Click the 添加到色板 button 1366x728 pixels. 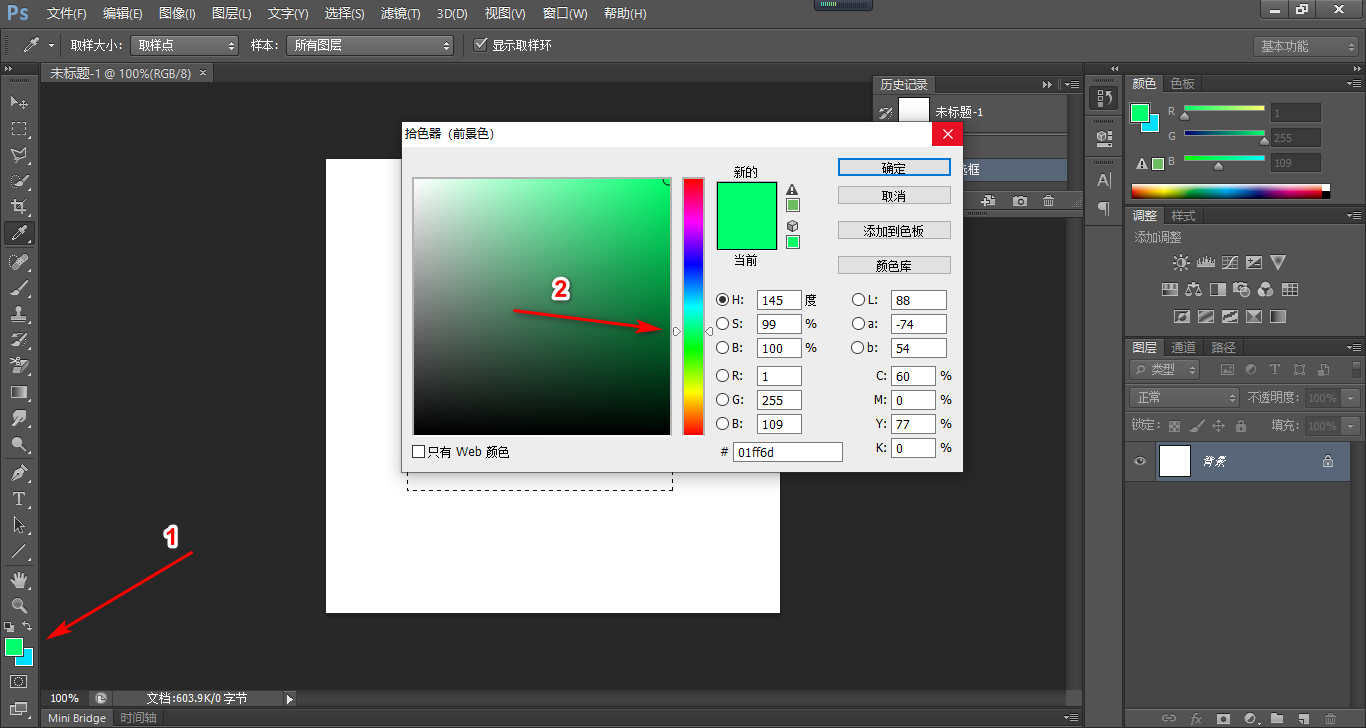[x=893, y=231]
